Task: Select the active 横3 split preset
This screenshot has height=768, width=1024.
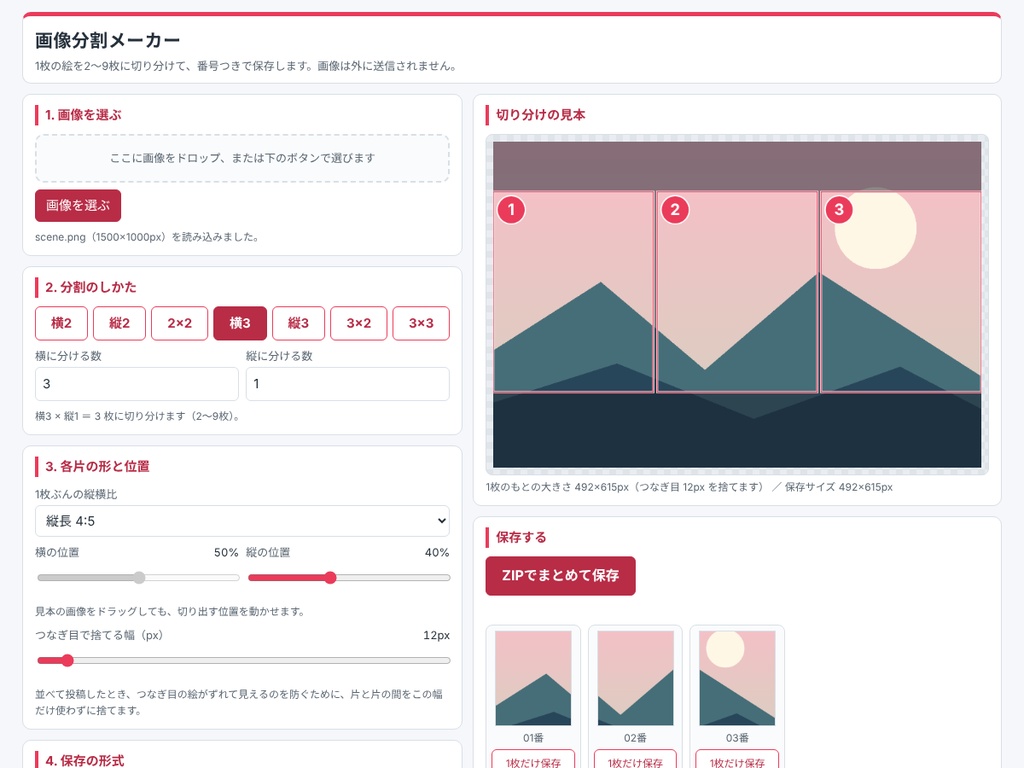Action: pos(240,323)
